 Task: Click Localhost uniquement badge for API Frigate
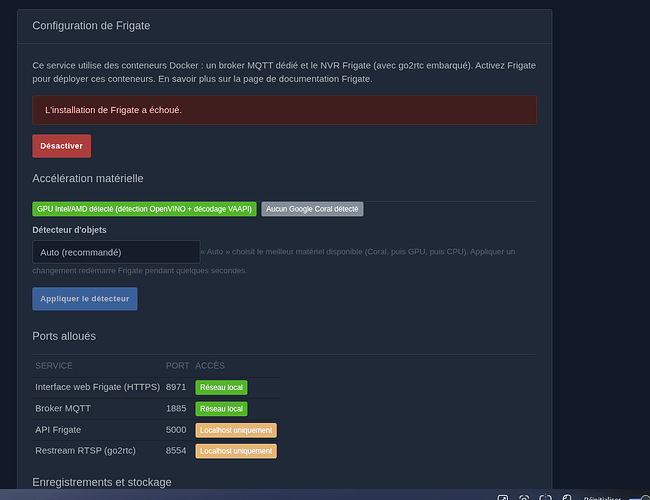[236, 430]
